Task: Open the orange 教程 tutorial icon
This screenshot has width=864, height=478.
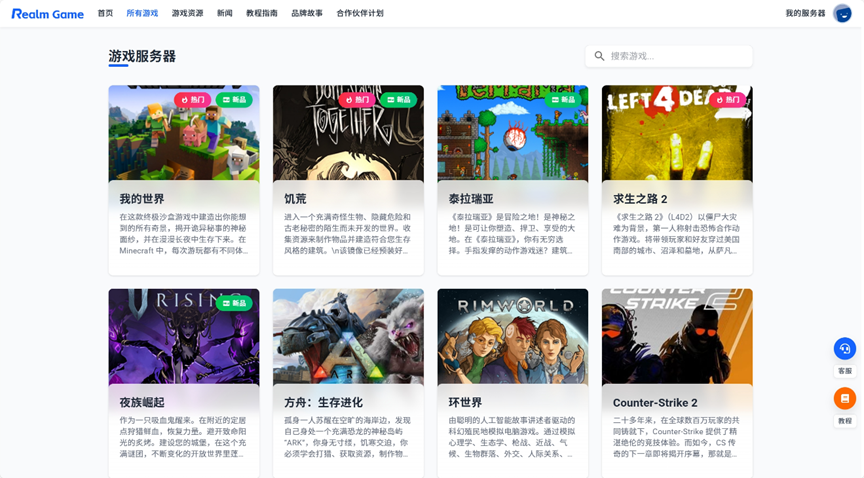Action: pos(844,398)
